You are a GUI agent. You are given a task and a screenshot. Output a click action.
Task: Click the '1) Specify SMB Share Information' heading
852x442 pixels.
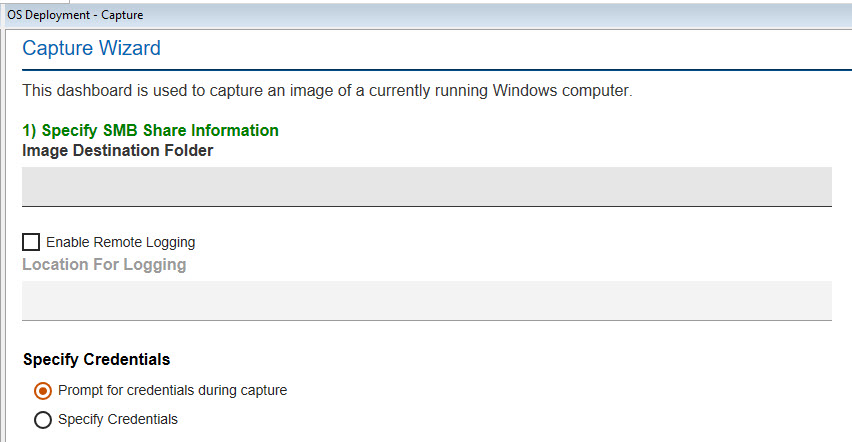(150, 131)
